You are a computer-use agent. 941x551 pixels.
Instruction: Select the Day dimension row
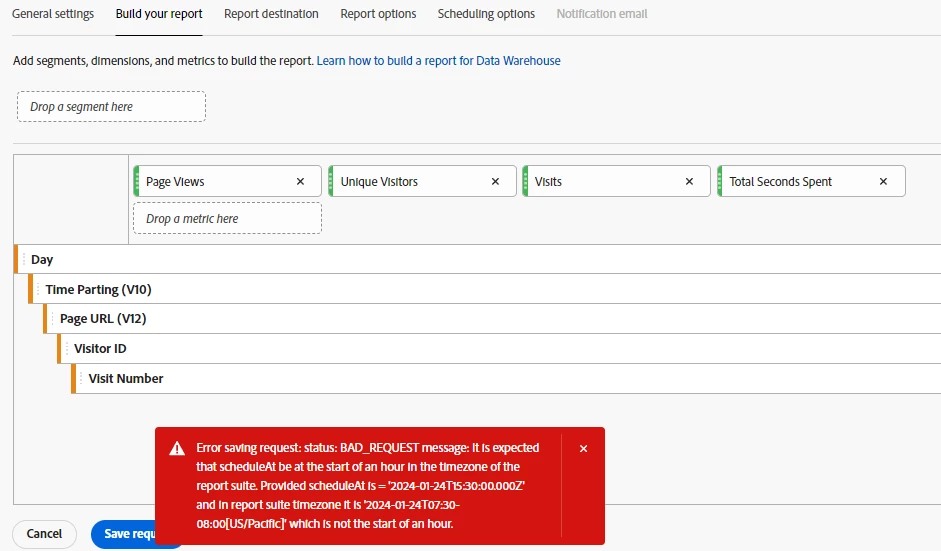pos(478,259)
